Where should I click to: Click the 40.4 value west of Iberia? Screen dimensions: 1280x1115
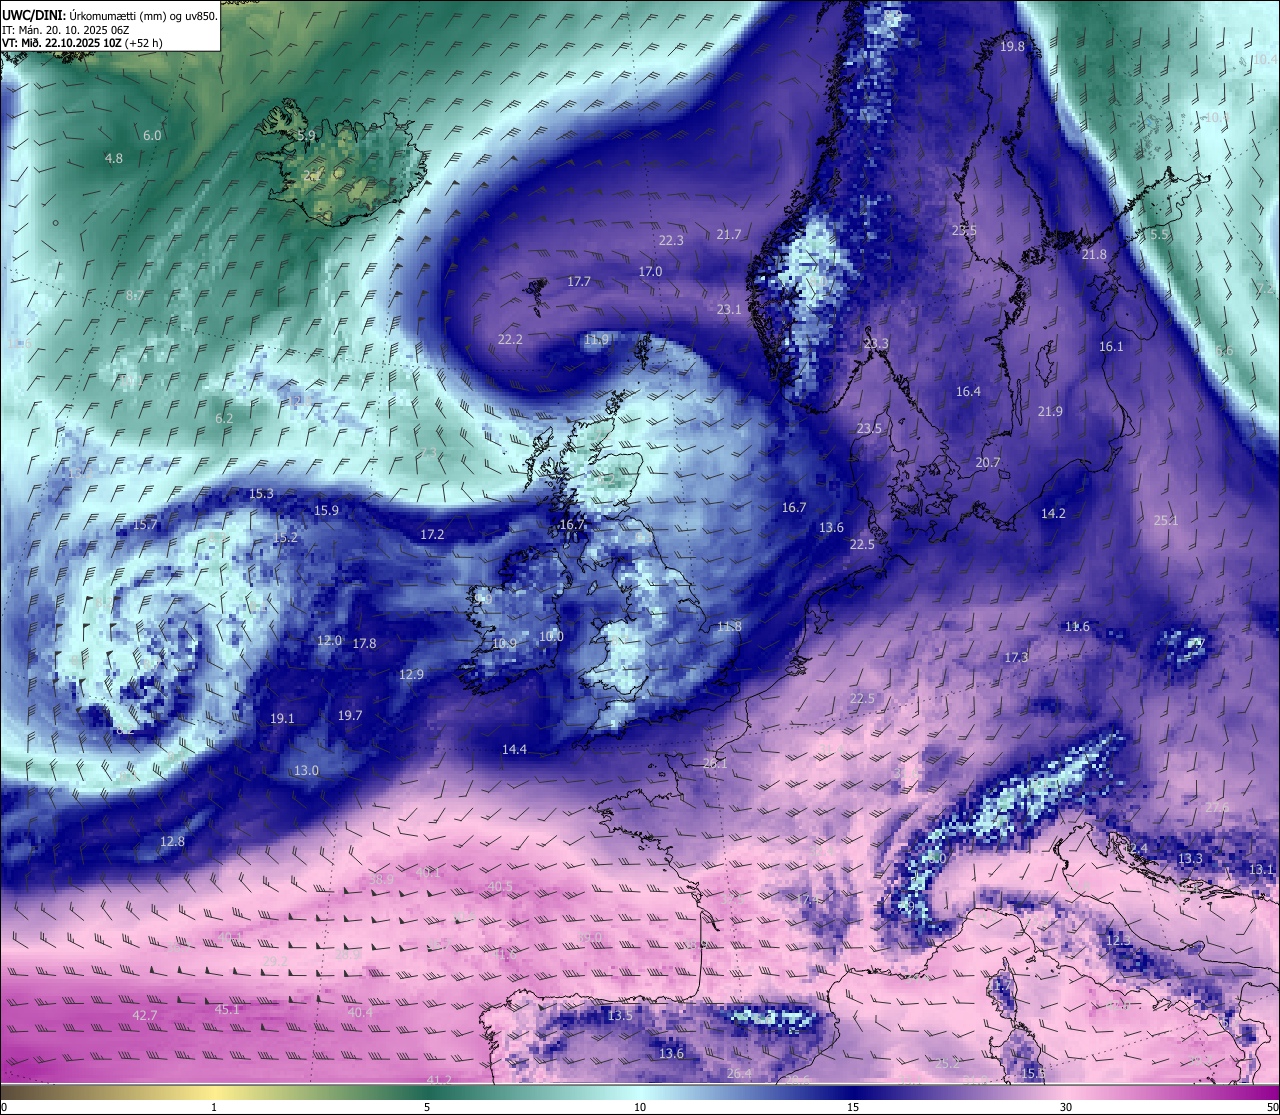point(360,1012)
